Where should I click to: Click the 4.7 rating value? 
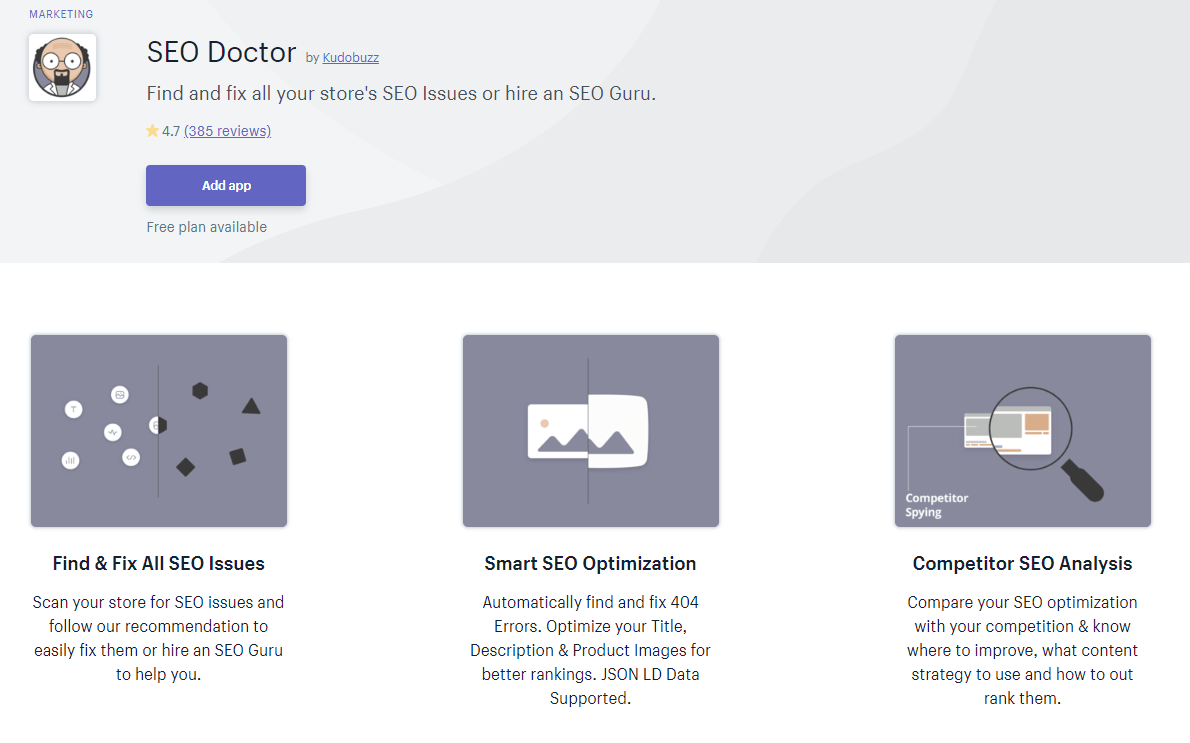[171, 131]
